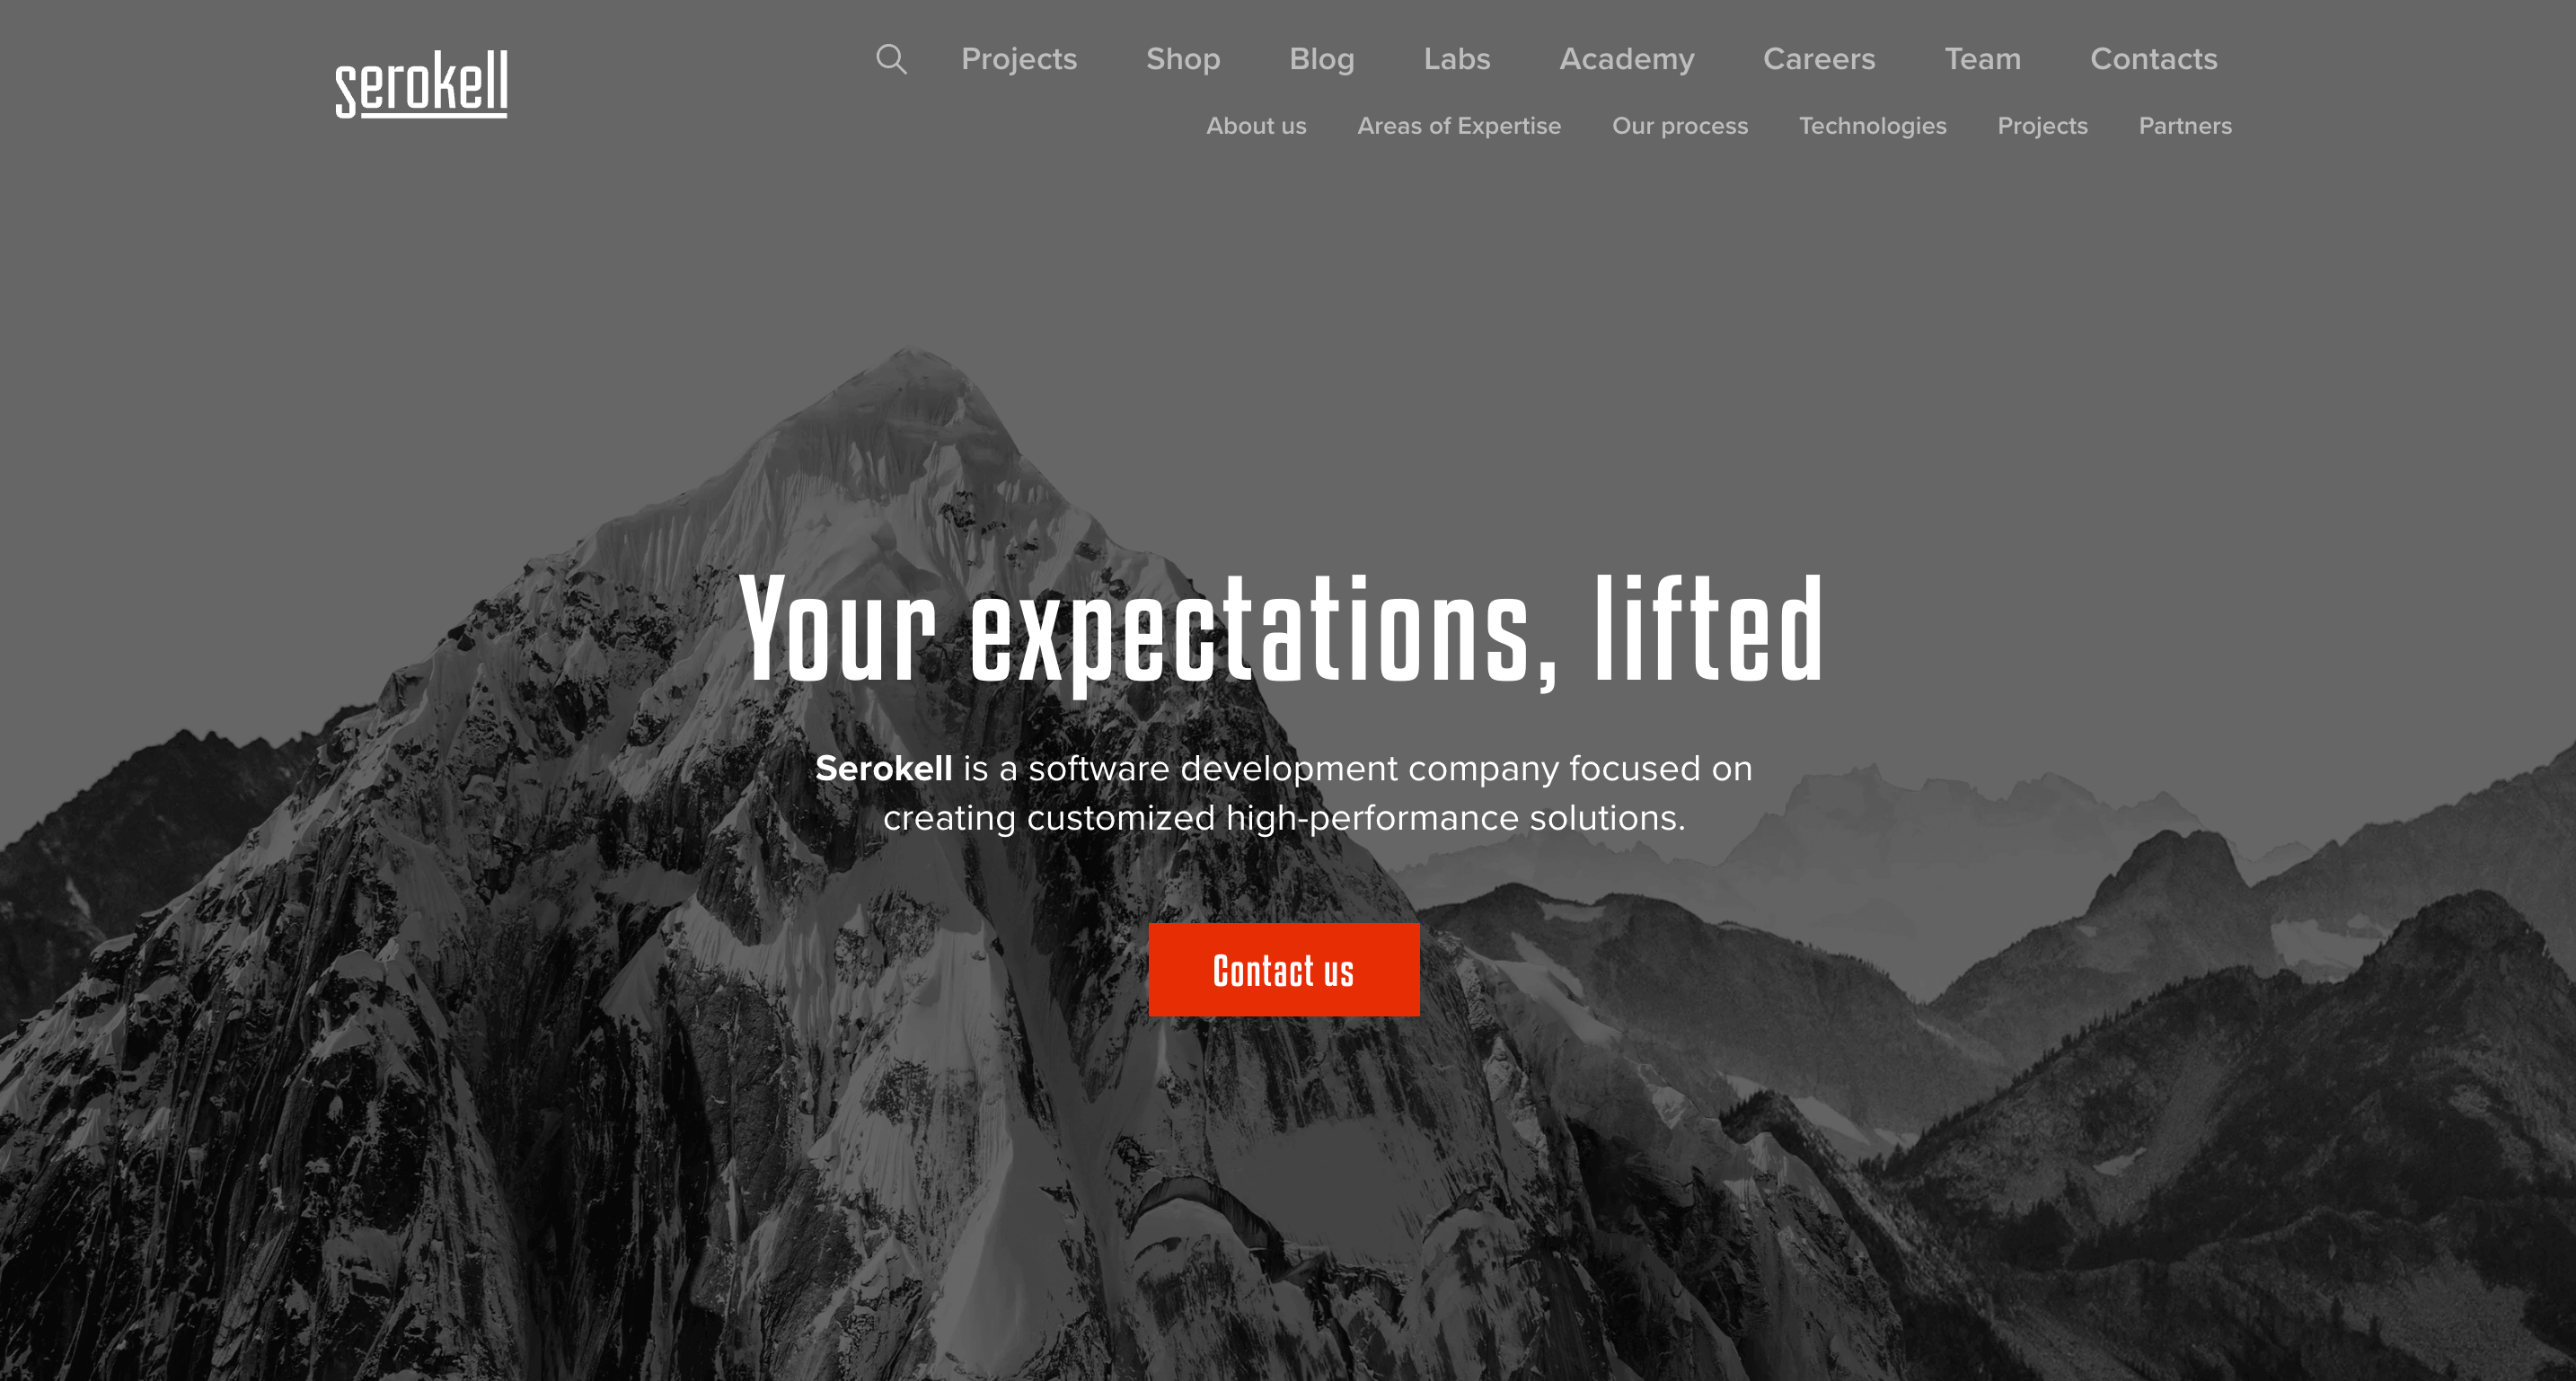Select the Areas of Expertise section
Image resolution: width=2576 pixels, height=1381 pixels.
[1457, 124]
